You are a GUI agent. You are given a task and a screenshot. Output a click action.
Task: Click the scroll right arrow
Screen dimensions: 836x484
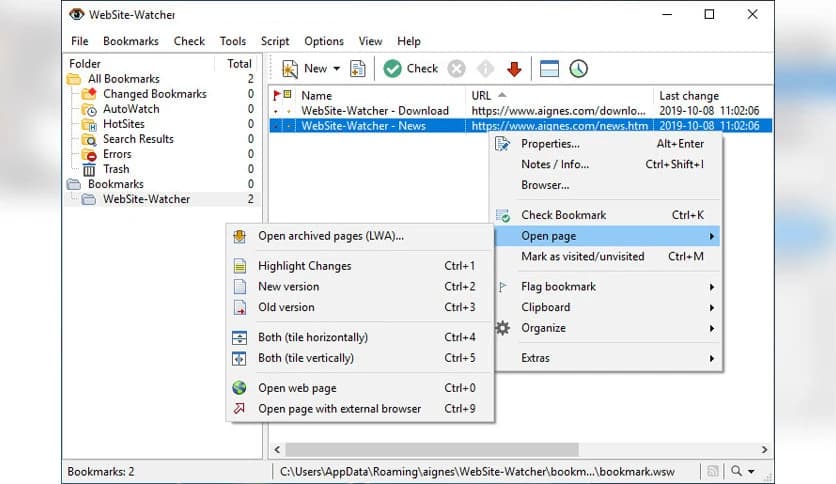[x=765, y=450]
